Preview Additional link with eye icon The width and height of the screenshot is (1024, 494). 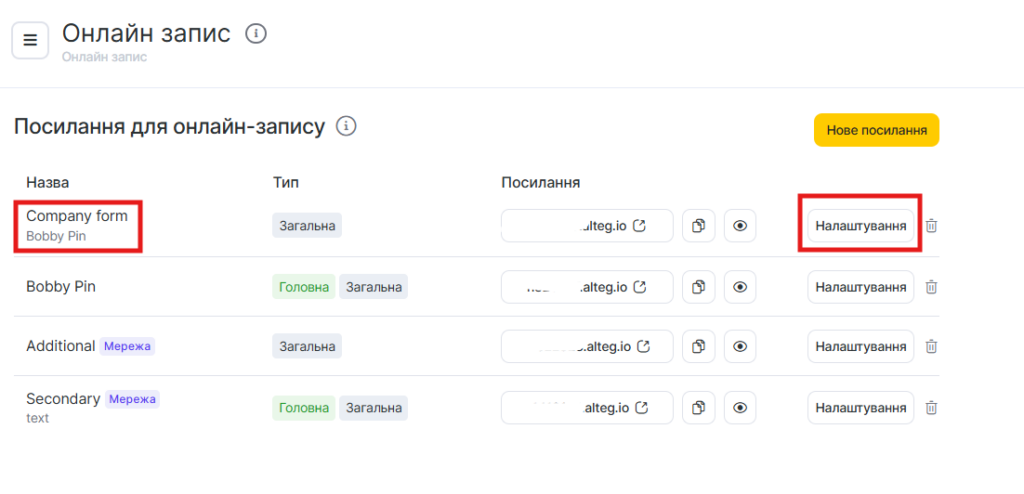point(740,347)
